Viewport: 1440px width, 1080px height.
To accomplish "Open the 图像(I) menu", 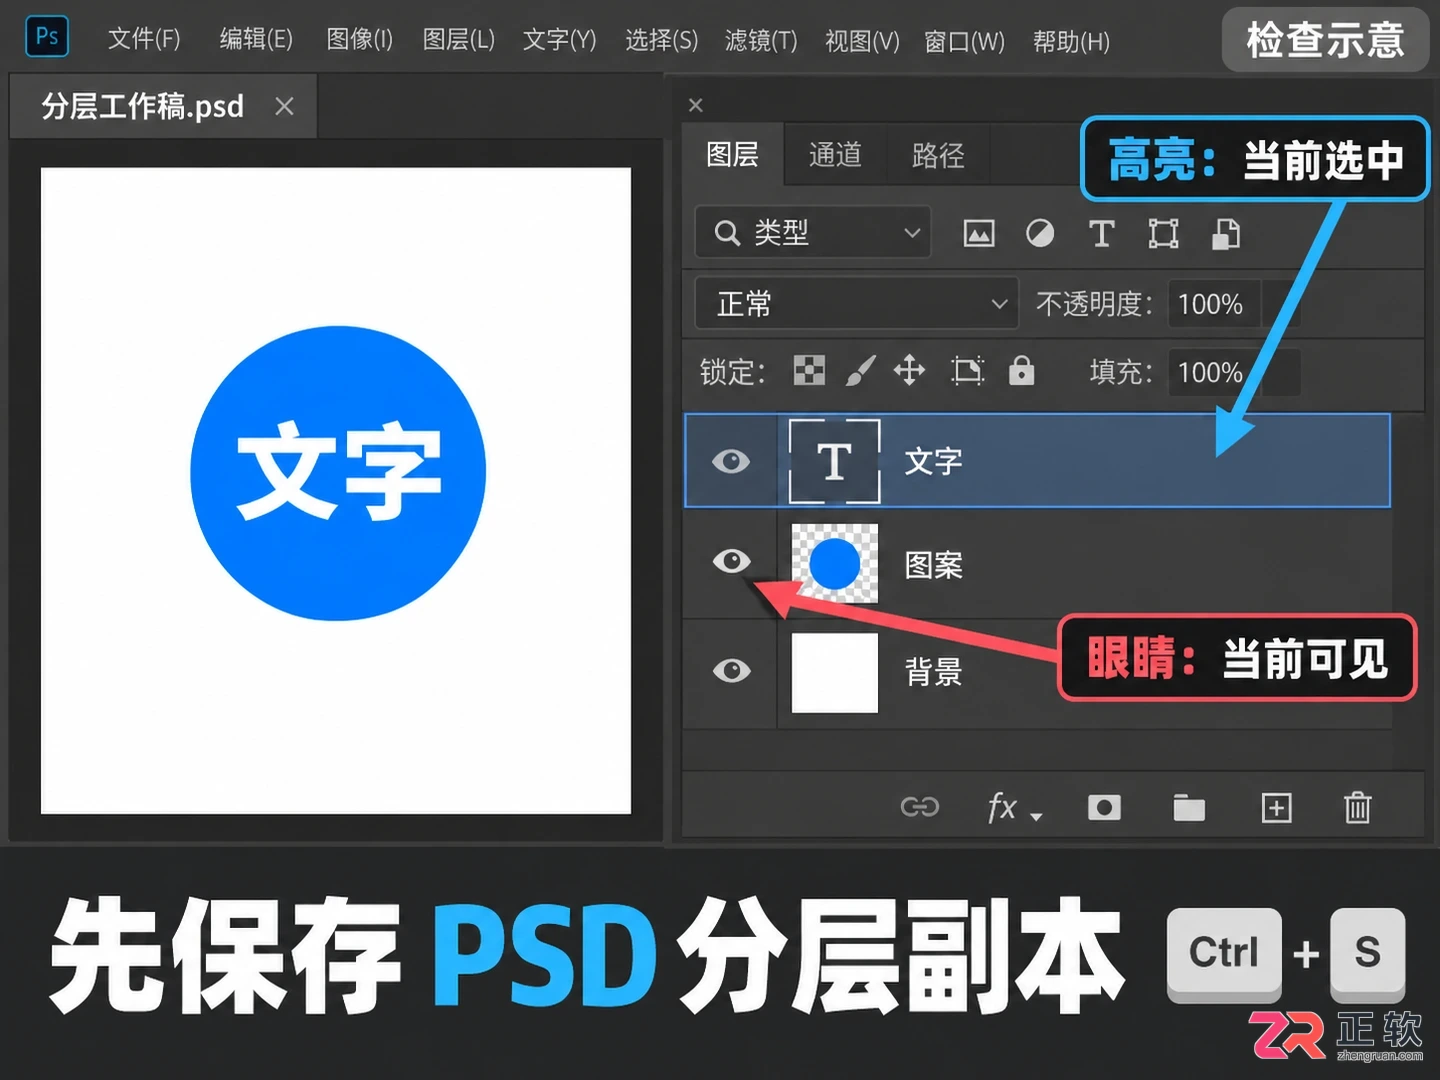I will tap(359, 39).
